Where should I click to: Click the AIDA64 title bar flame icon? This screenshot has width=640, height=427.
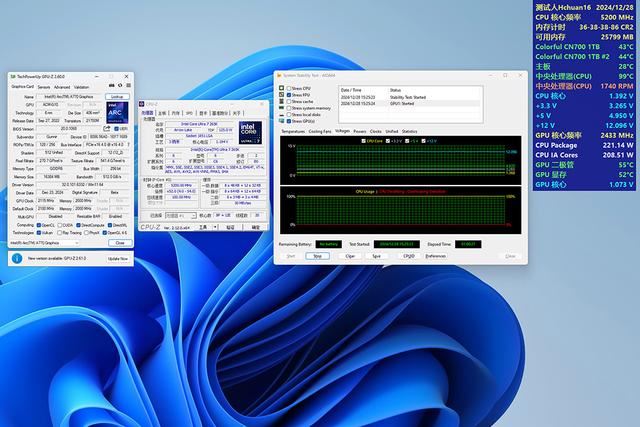click(280, 76)
